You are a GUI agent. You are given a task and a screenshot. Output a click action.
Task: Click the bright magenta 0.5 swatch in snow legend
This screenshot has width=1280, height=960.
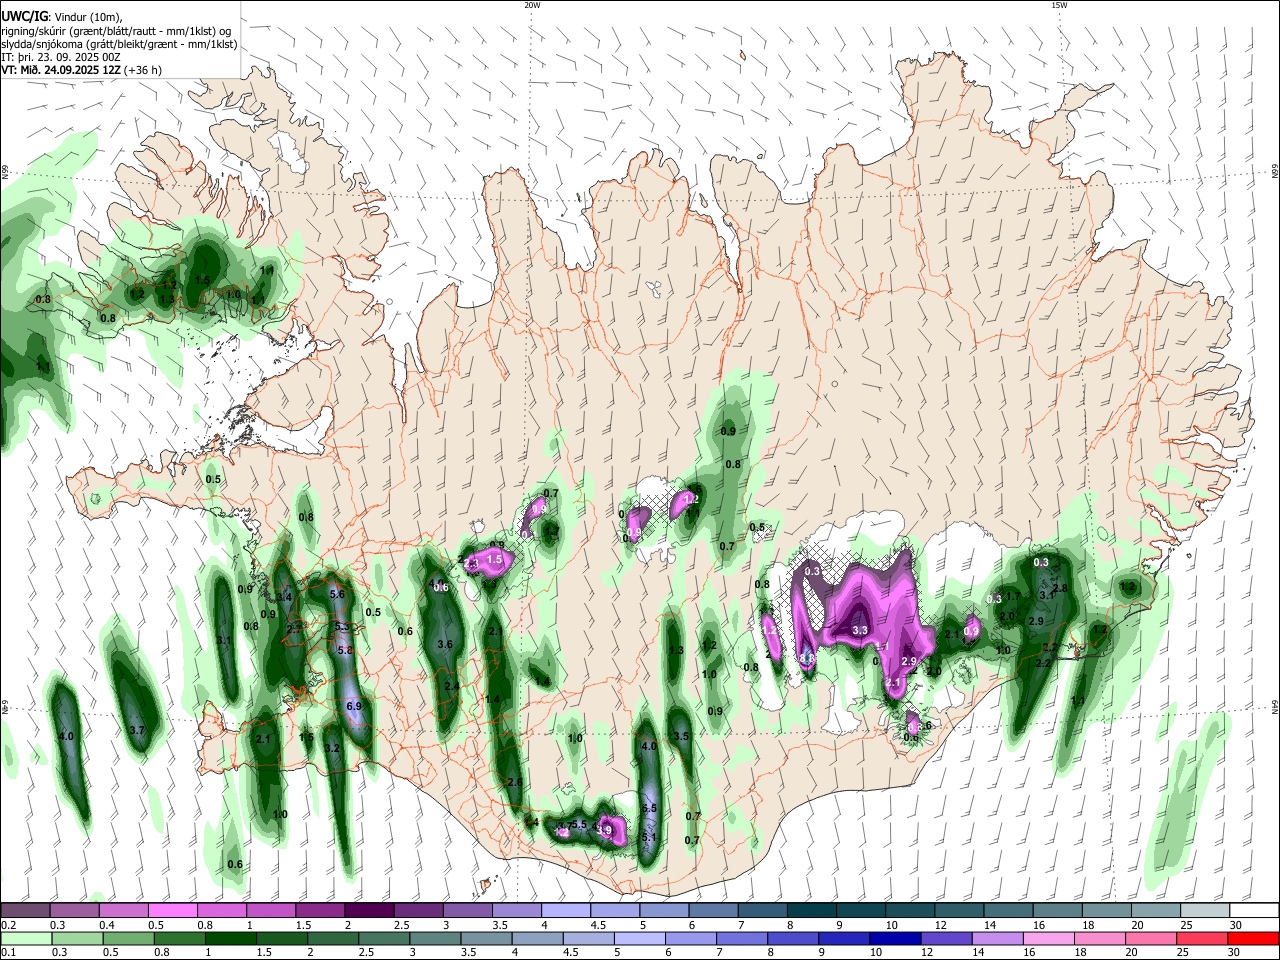coord(173,911)
